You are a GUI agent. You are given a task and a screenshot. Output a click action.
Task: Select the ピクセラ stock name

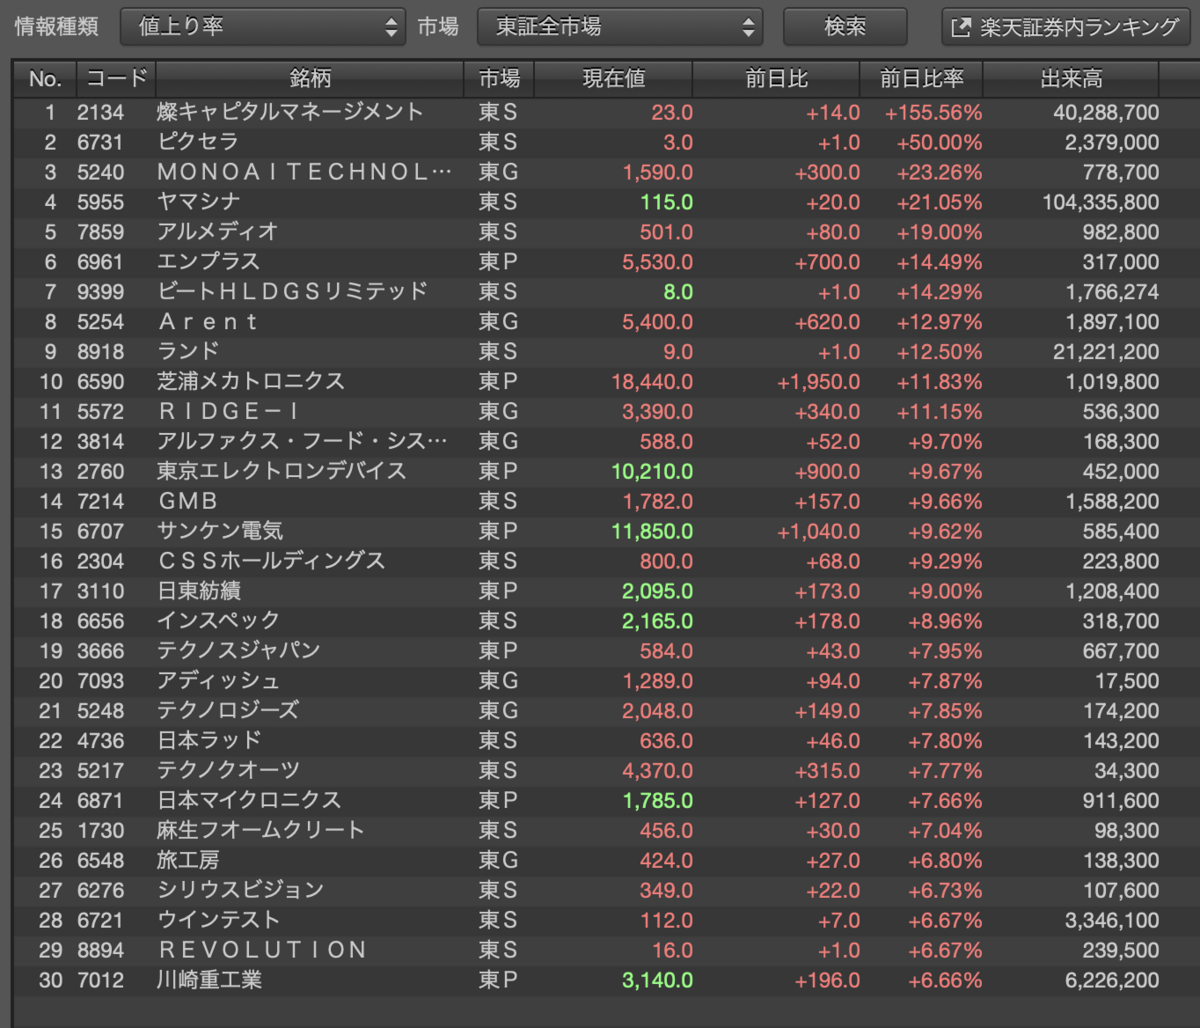(198, 142)
